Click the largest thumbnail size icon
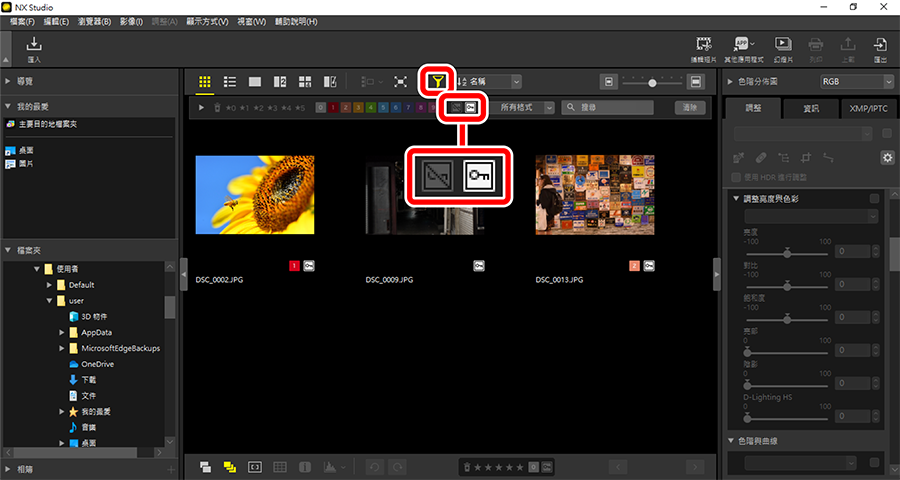The height and width of the screenshot is (480, 900). click(x=696, y=82)
